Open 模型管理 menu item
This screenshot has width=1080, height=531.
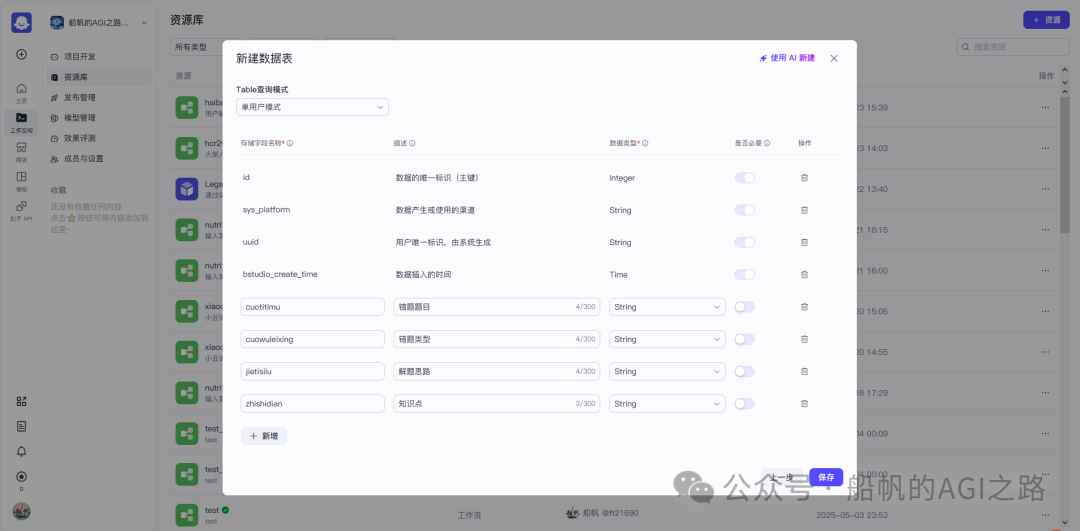pyautogui.click(x=100, y=118)
